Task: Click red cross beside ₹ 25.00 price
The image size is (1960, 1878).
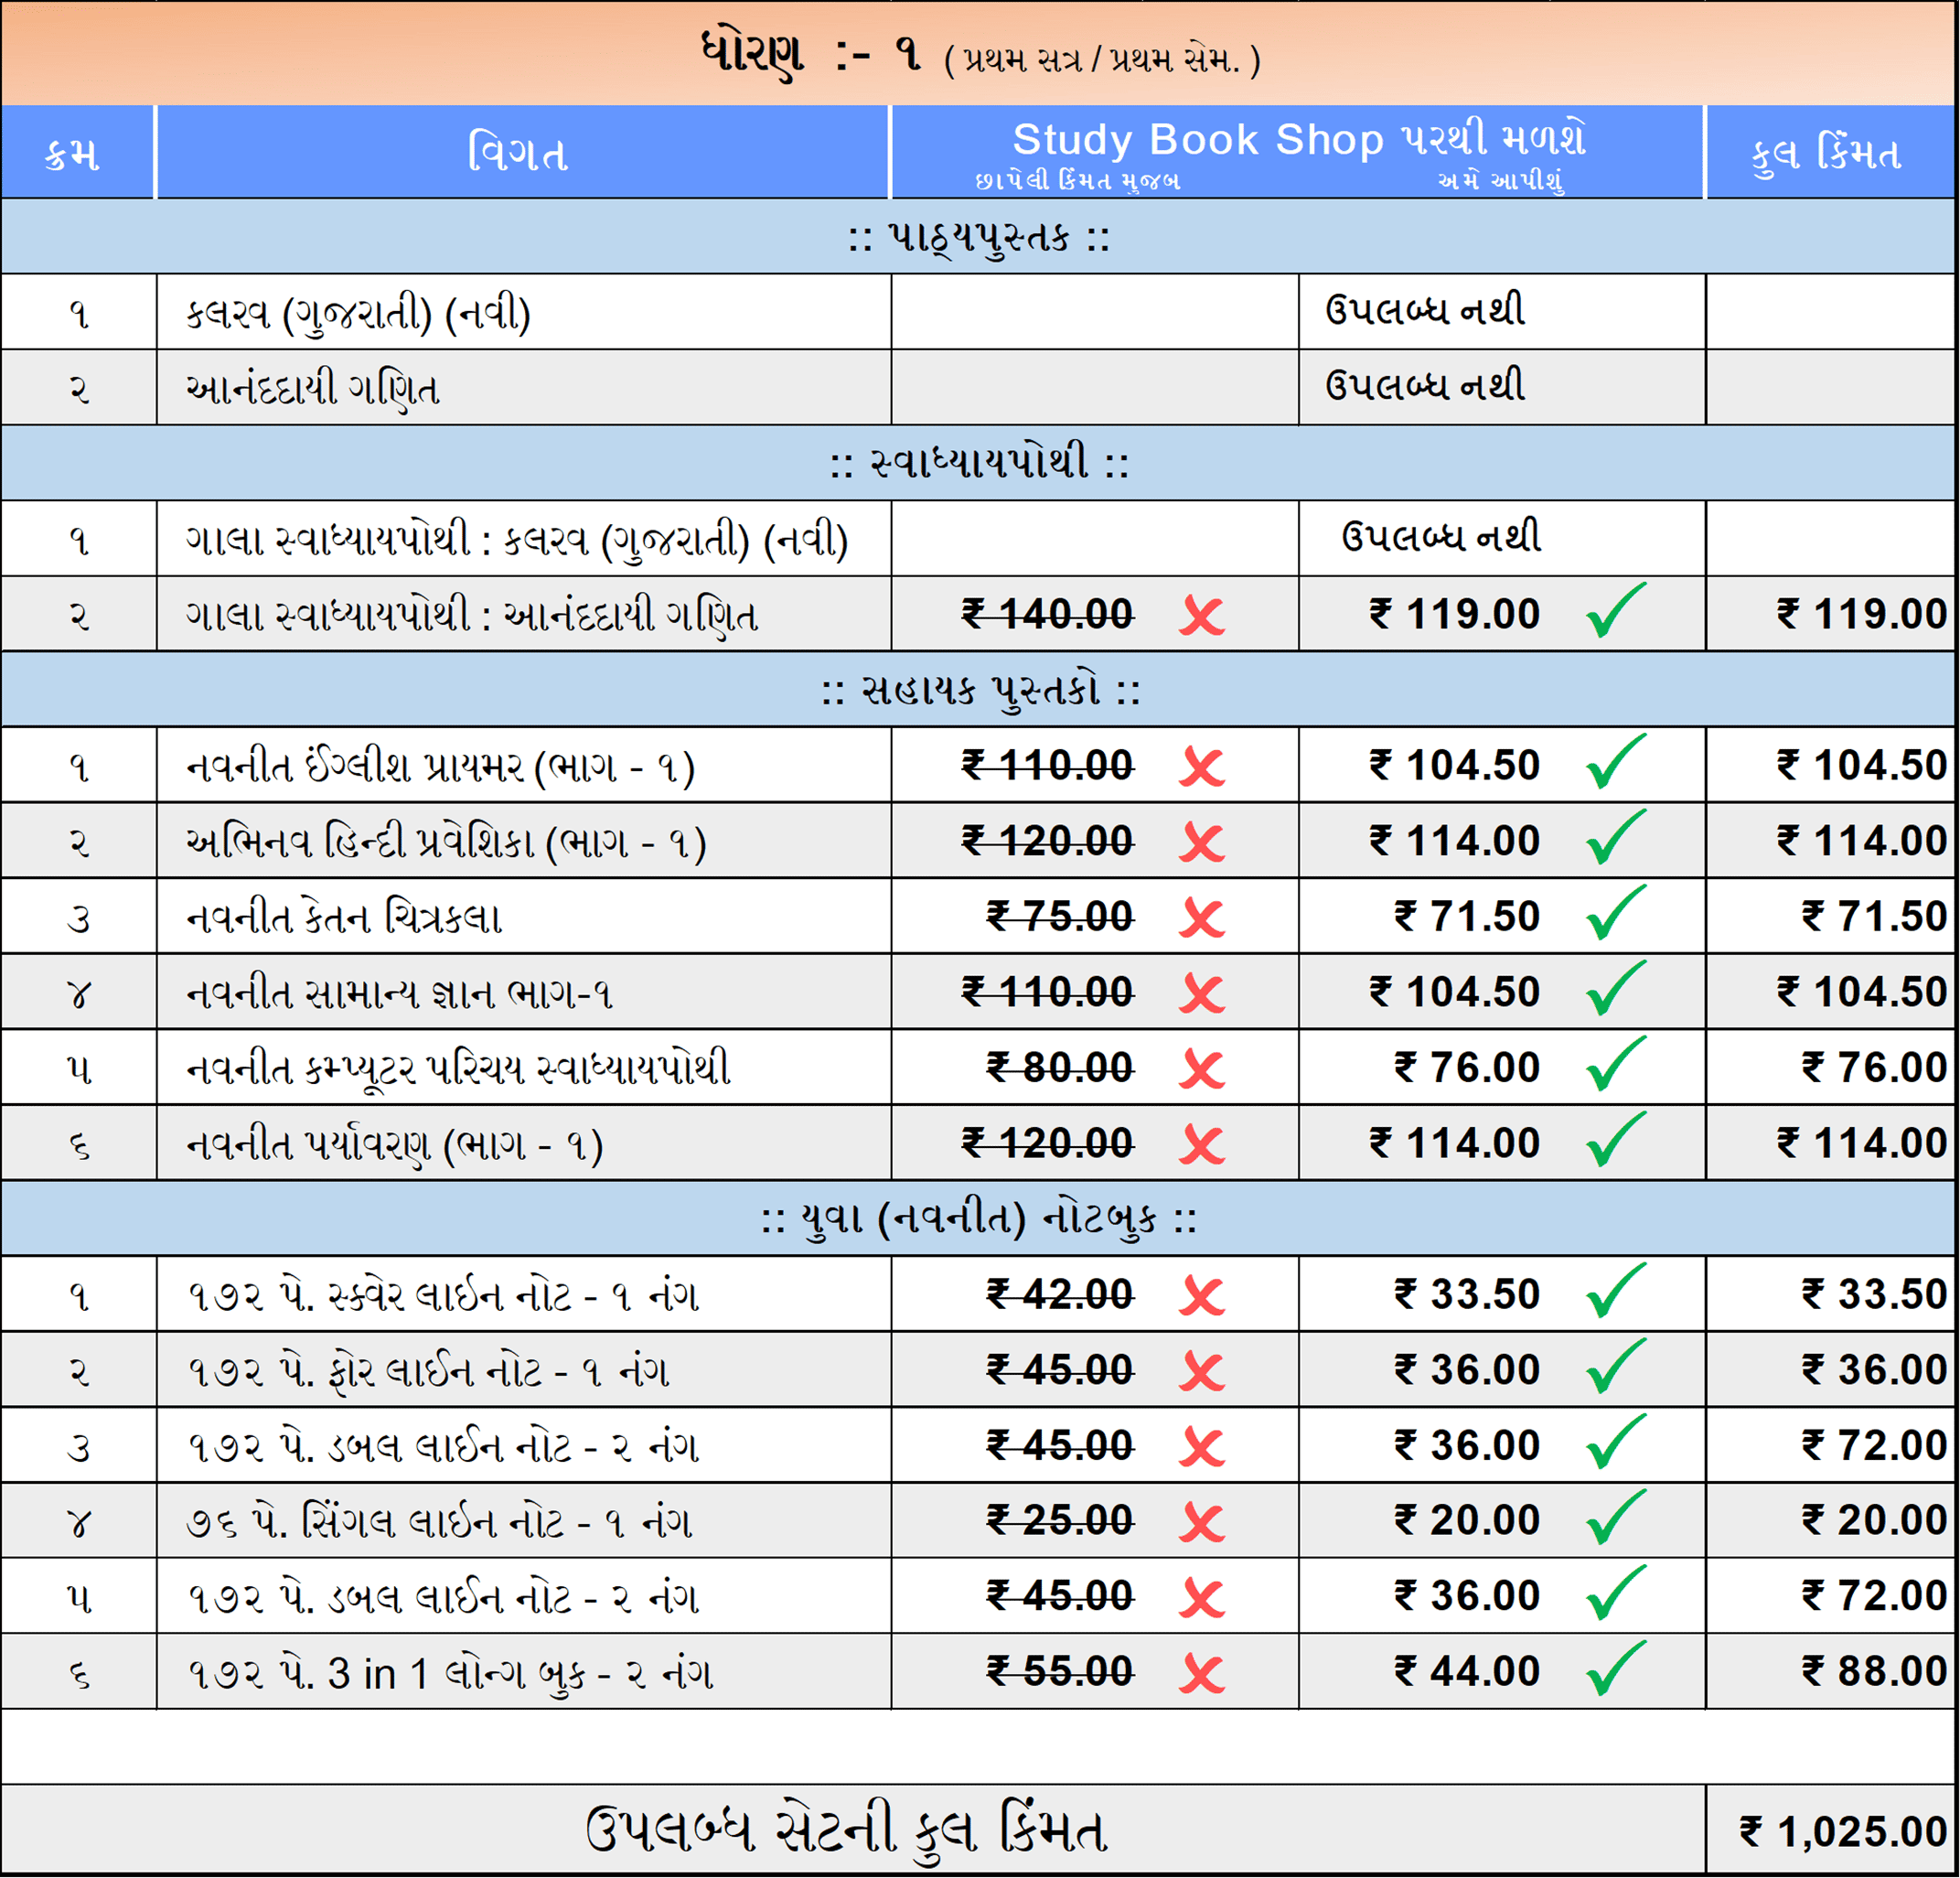Action: tap(1201, 1523)
